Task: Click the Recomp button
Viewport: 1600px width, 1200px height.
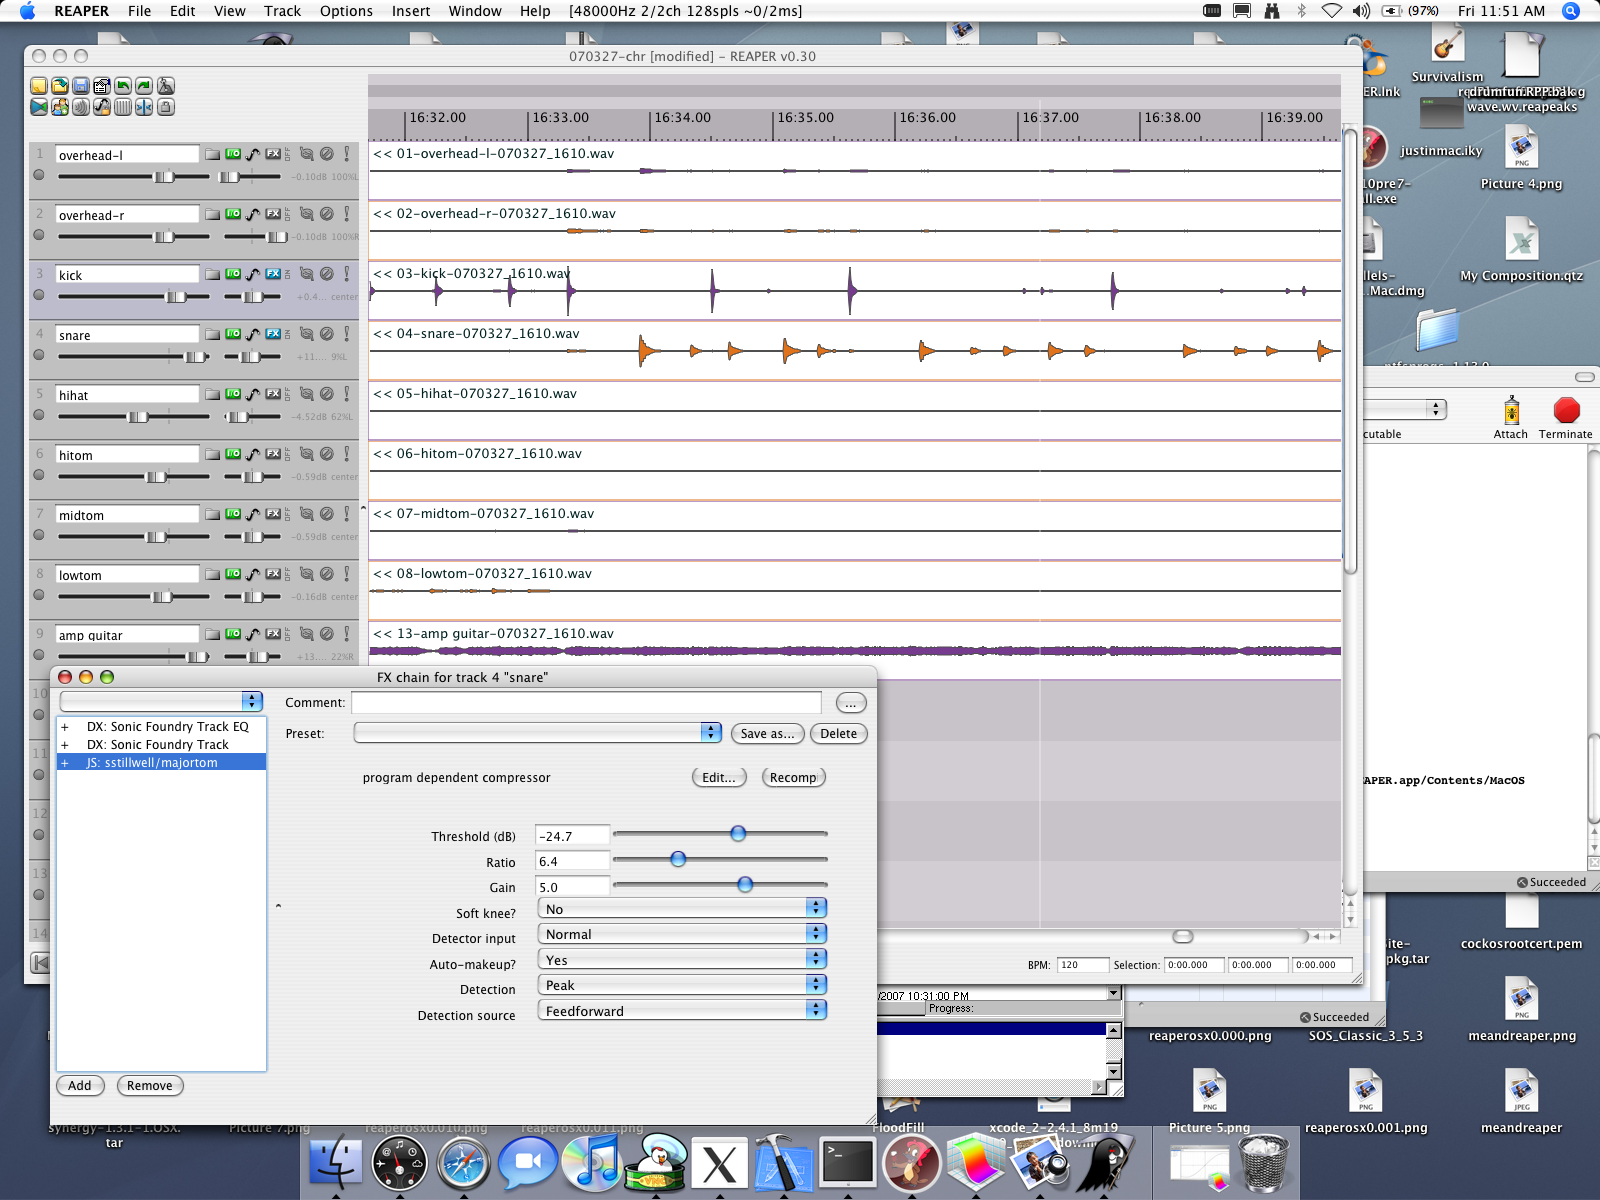Action: 793,777
